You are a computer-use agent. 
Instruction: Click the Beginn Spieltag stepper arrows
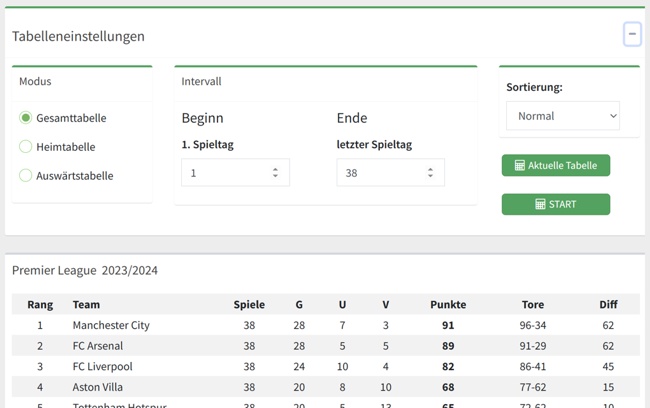(x=275, y=172)
